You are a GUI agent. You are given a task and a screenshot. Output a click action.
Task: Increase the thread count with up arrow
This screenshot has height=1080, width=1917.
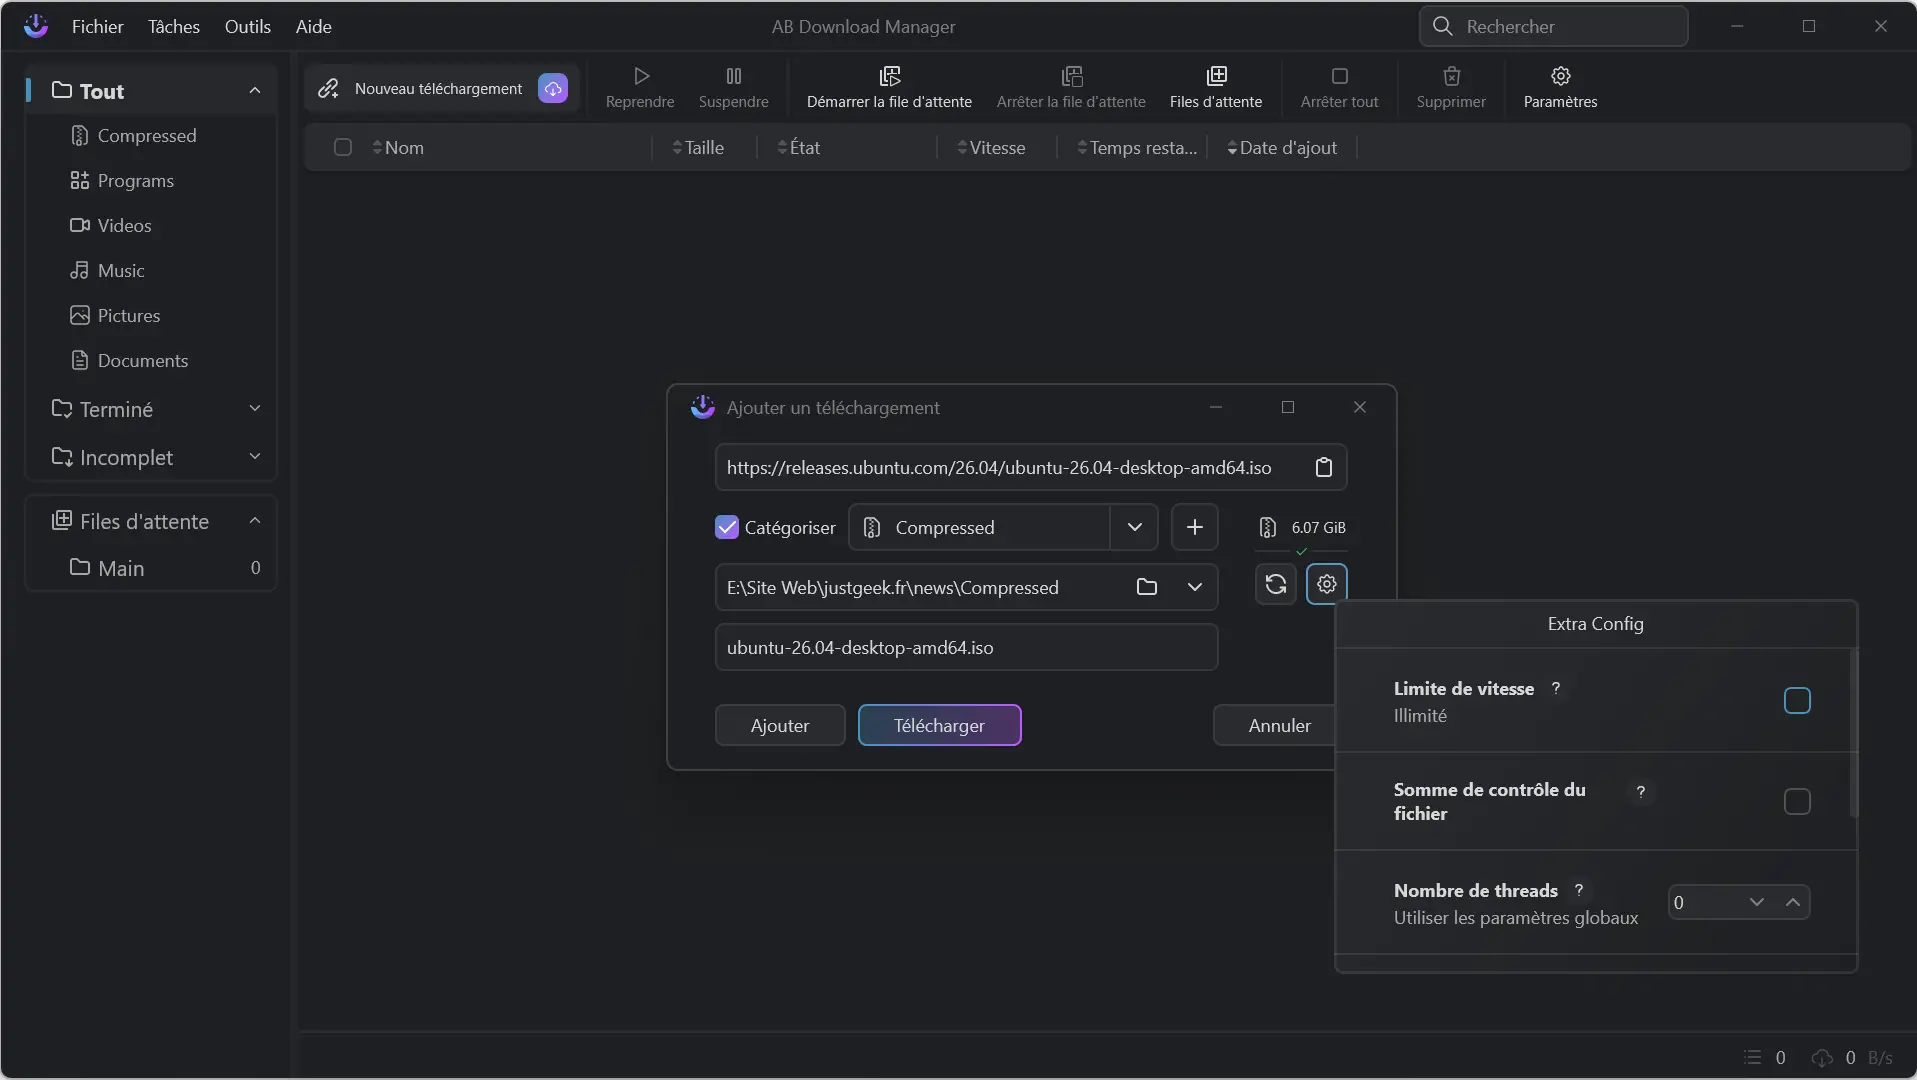[x=1793, y=902]
